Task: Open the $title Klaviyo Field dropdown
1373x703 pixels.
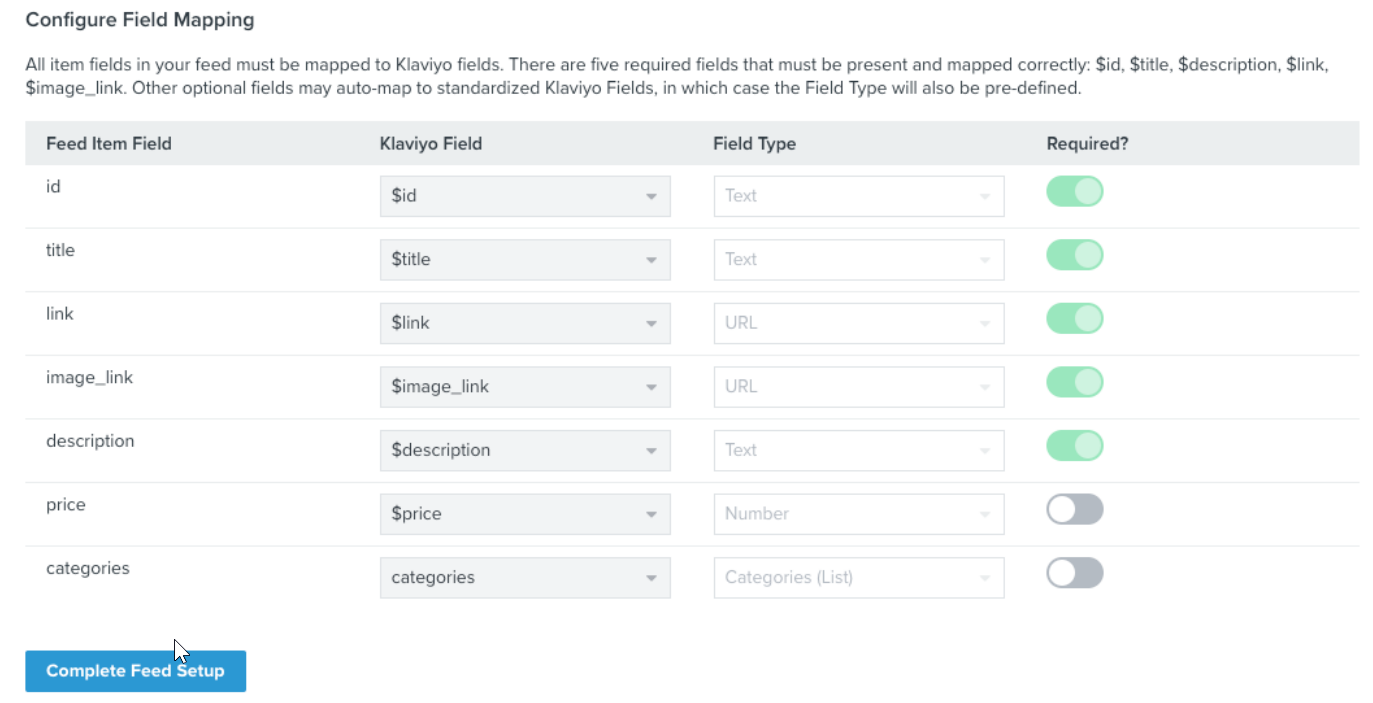Action: 524,260
